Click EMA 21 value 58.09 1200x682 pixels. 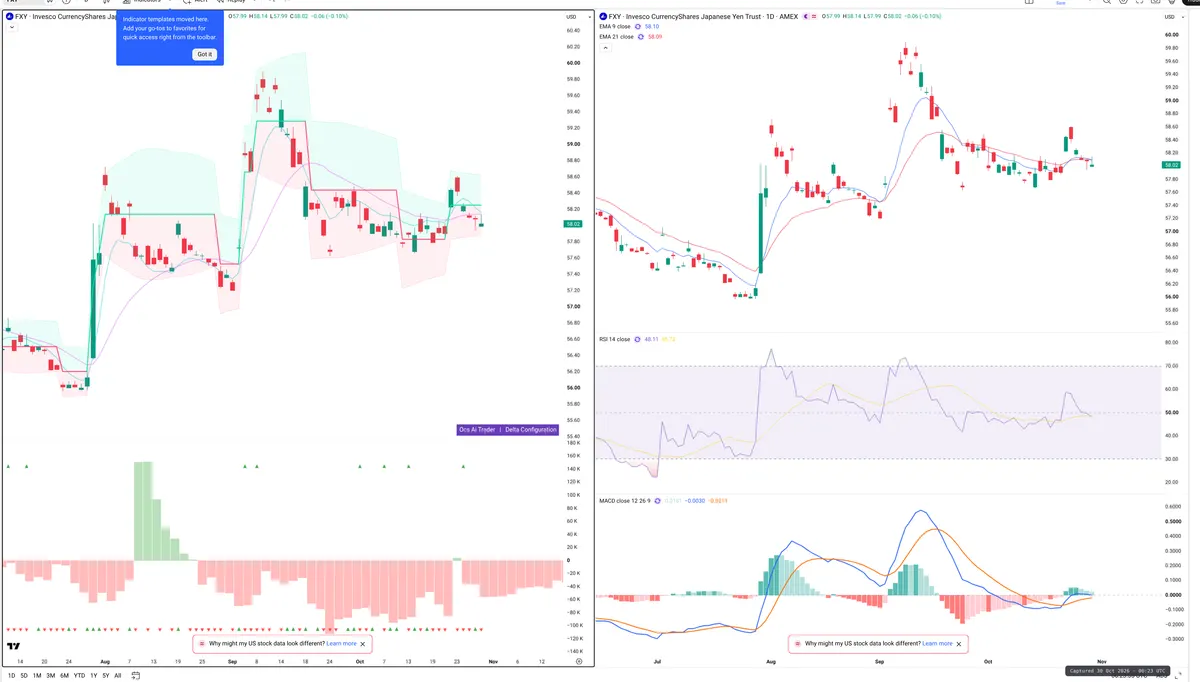(x=655, y=36)
